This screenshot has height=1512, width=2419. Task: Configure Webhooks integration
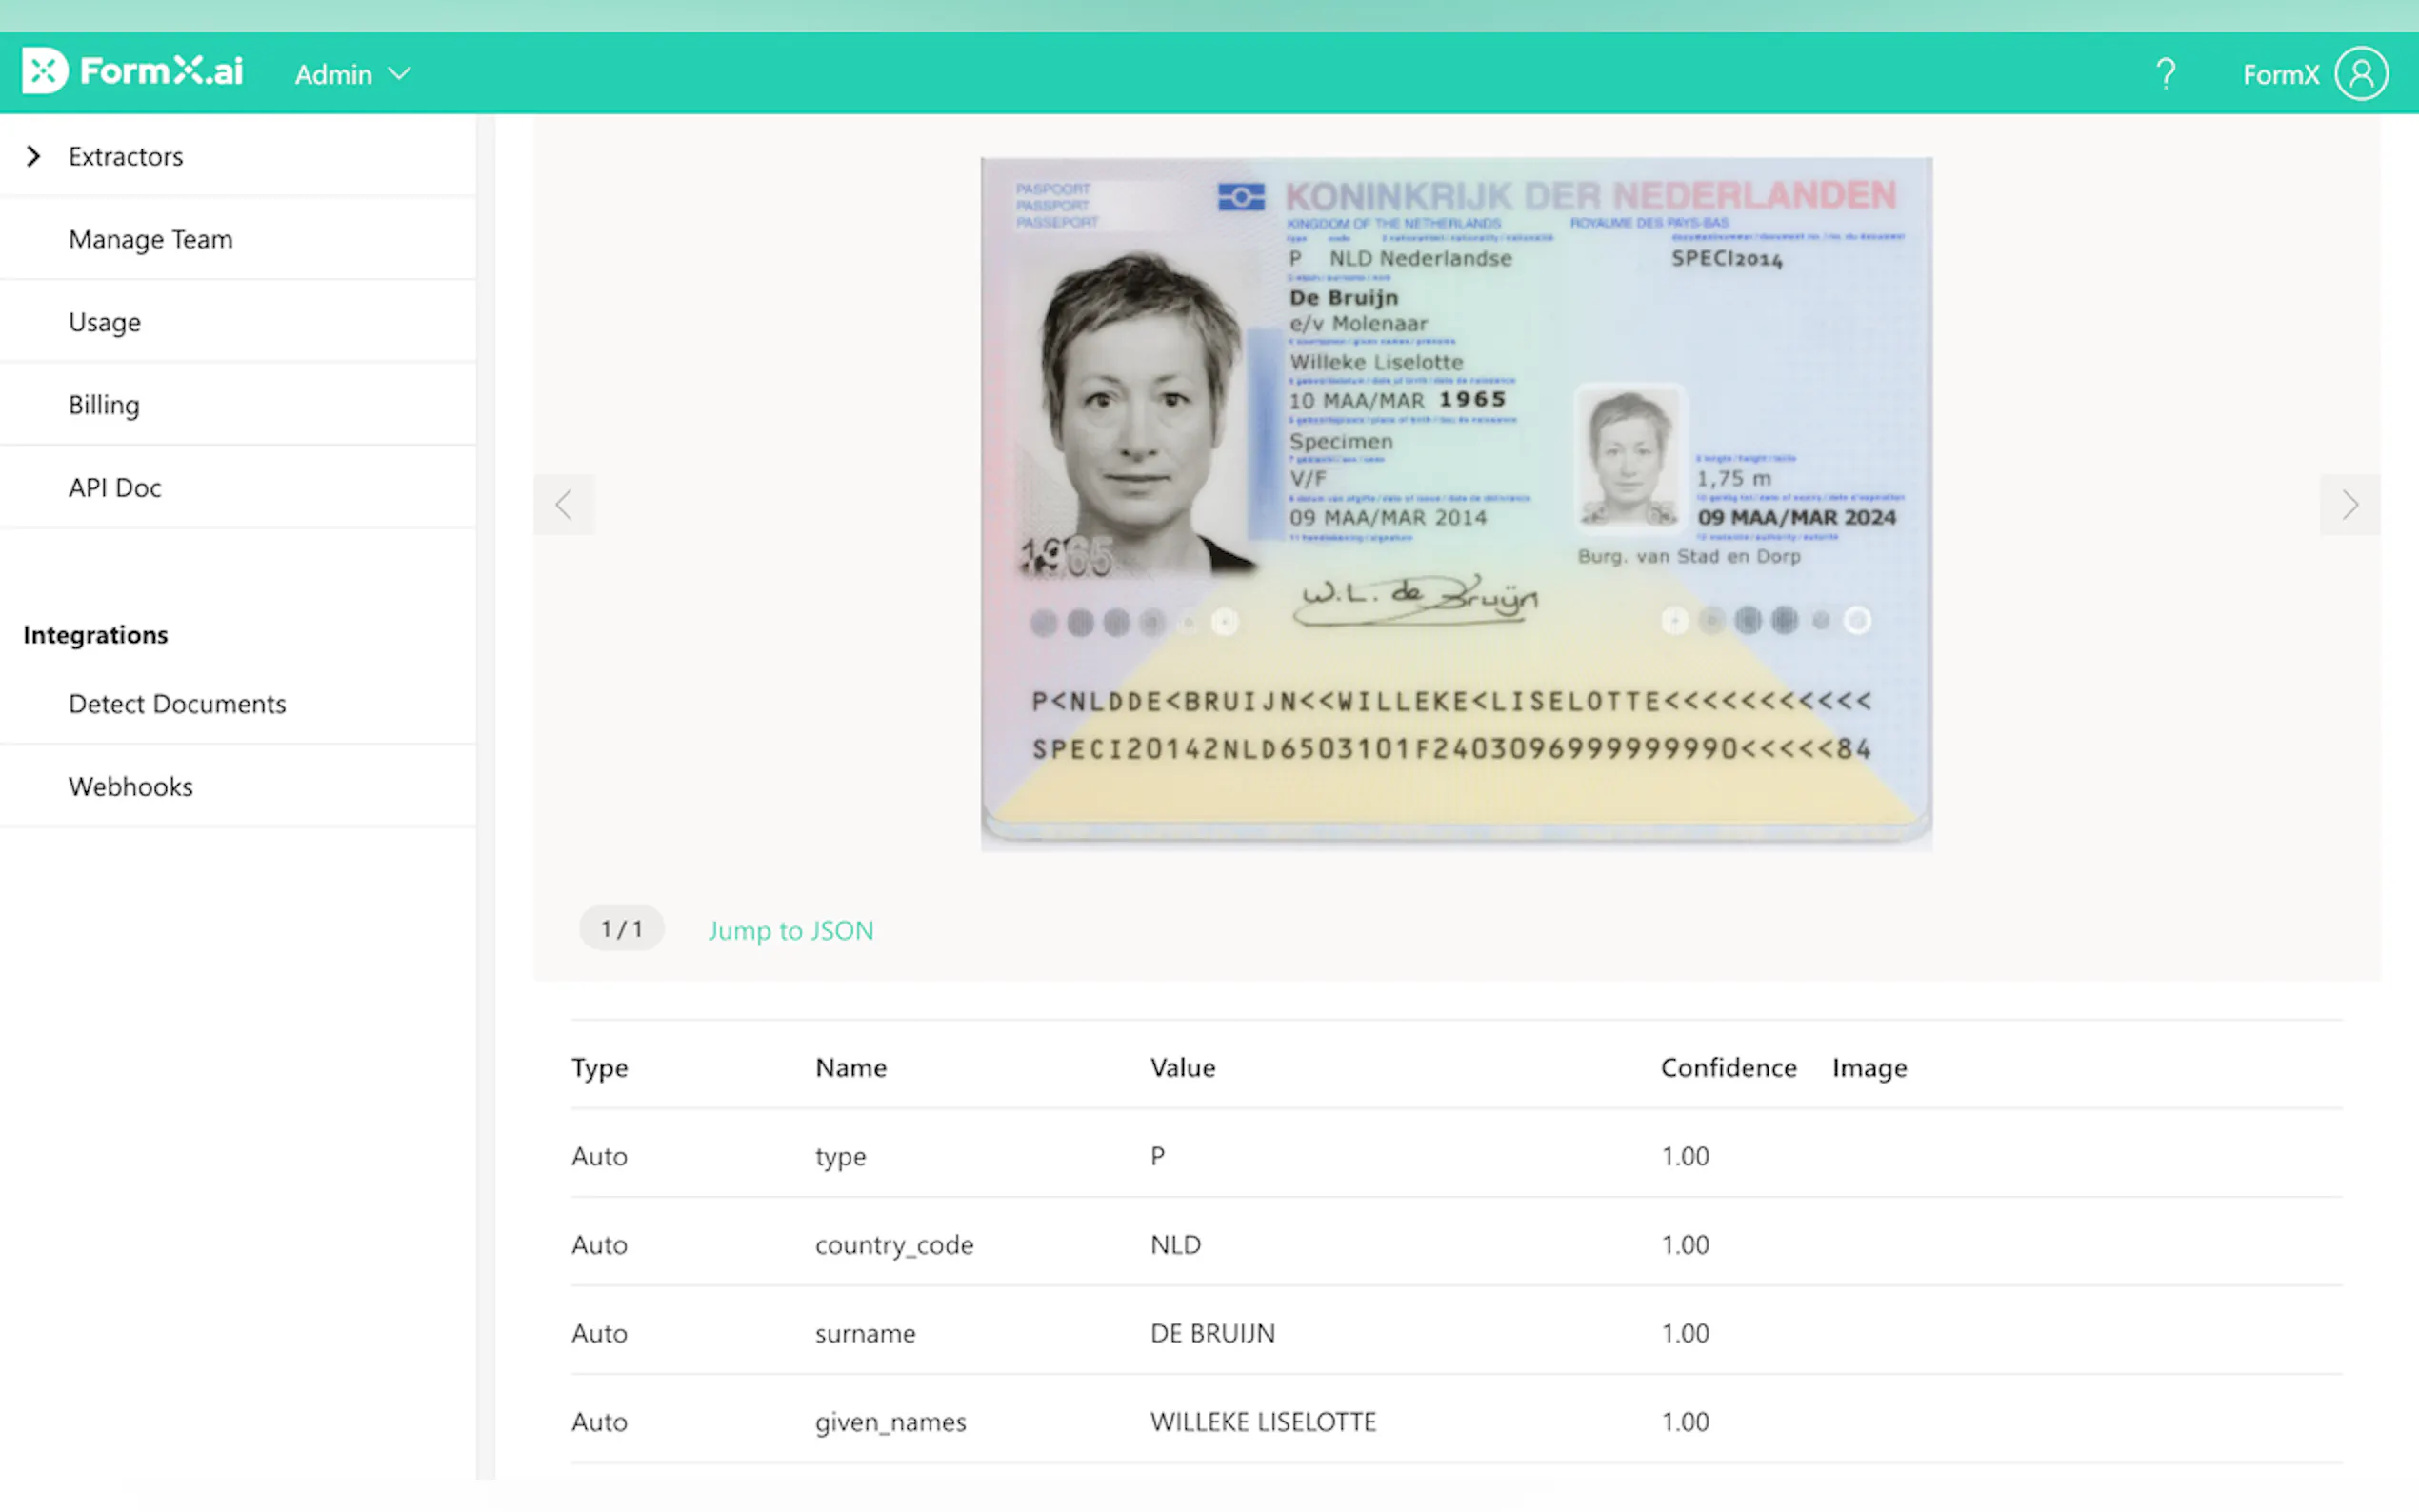130,786
